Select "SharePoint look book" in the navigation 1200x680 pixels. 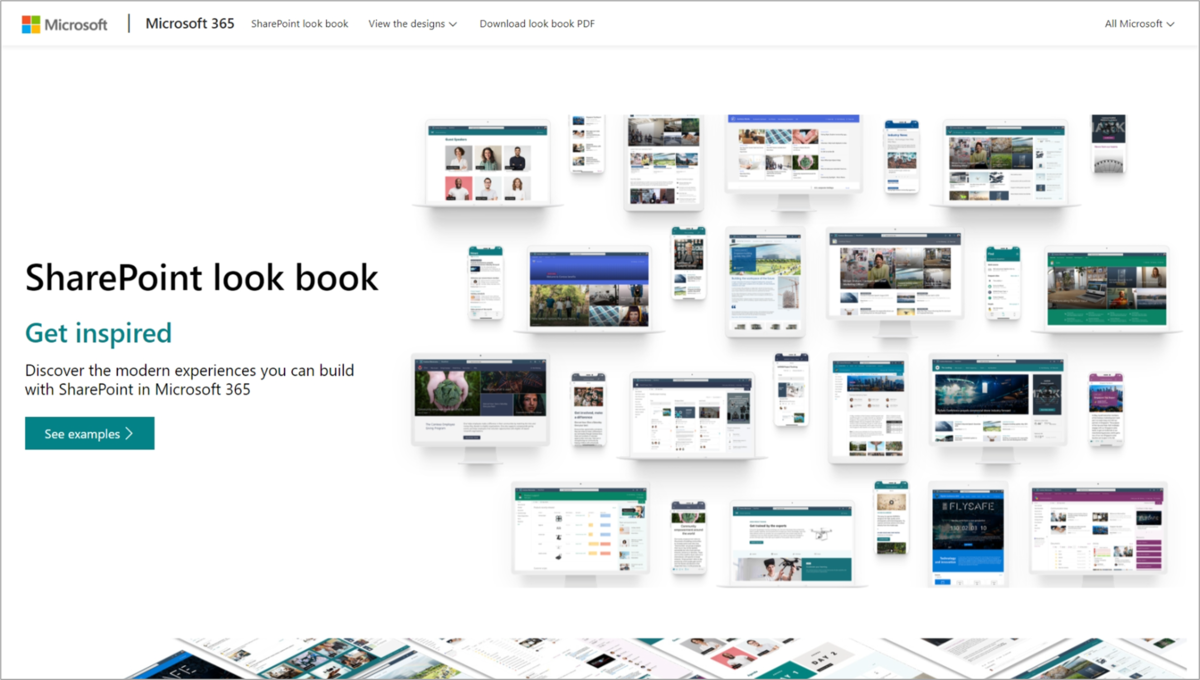point(299,23)
